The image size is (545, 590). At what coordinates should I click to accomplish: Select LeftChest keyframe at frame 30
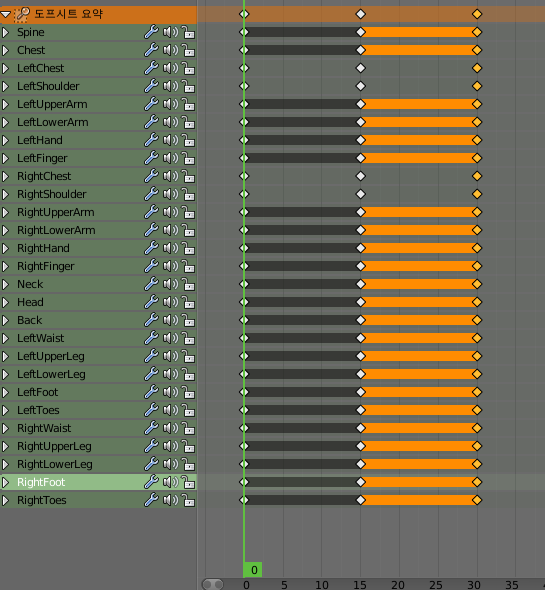(x=477, y=68)
